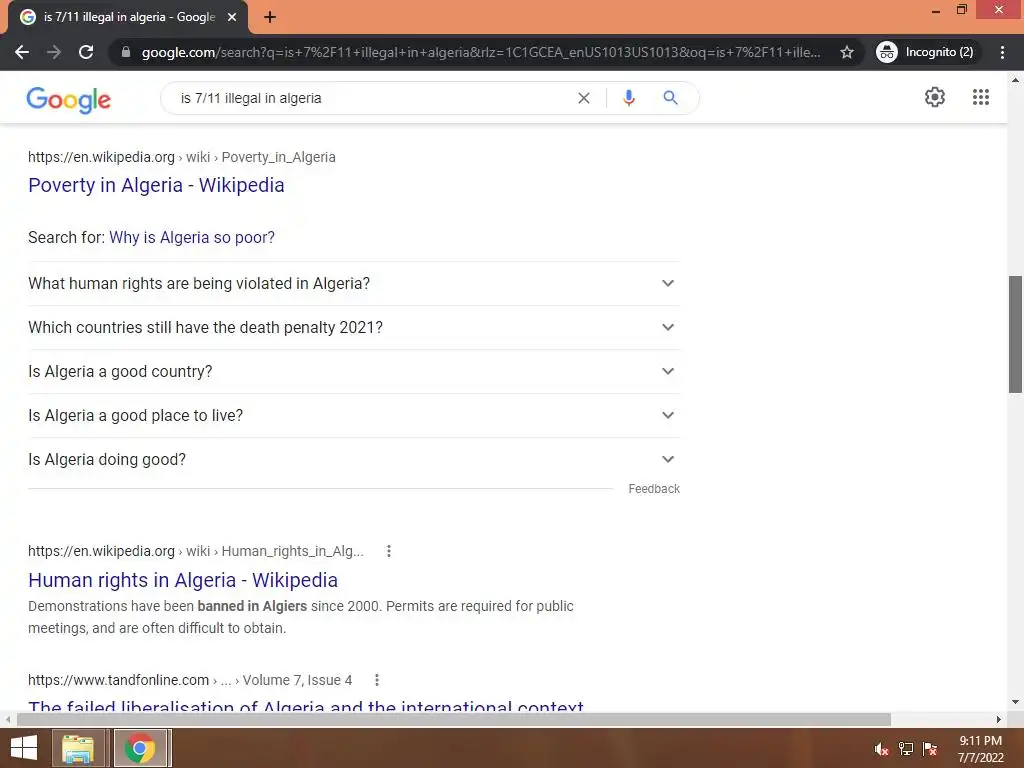Click the address bar URL
1024x768 pixels.
(x=481, y=52)
